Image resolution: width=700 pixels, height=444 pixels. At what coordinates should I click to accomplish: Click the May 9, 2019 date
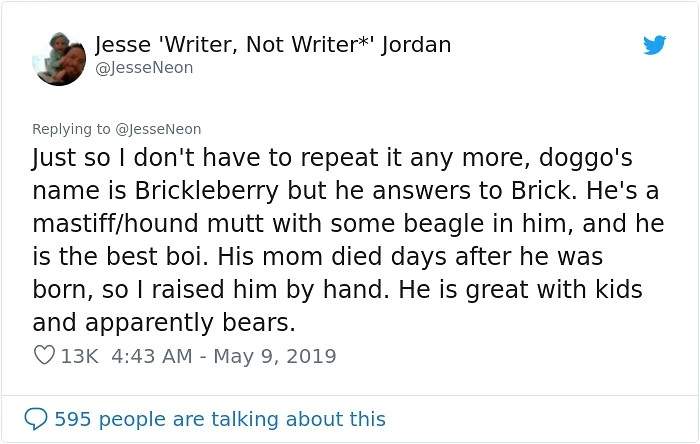click(x=273, y=355)
